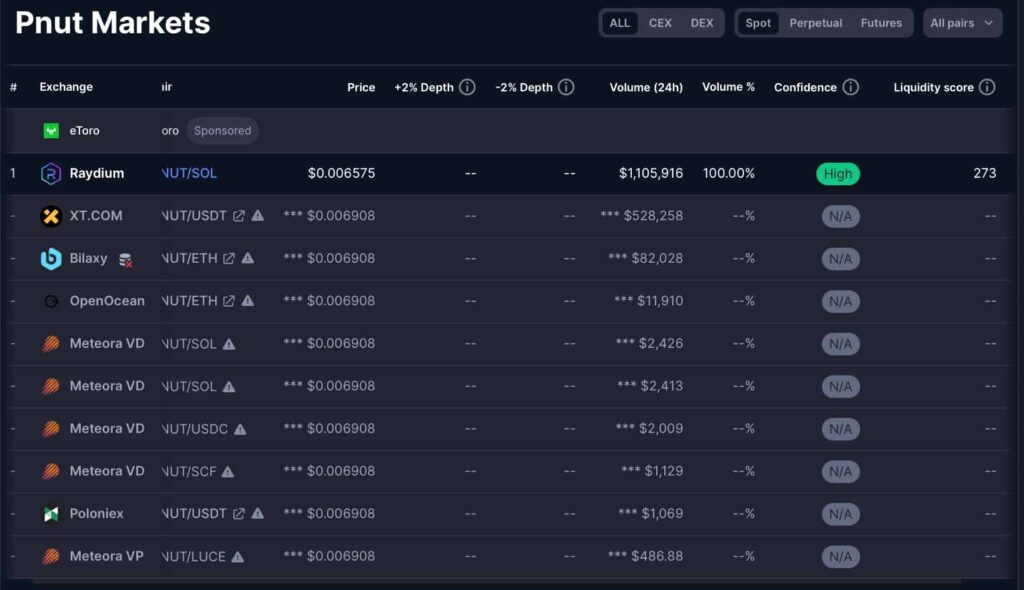The width and height of the screenshot is (1024, 590).
Task: Click the XT.COM exchange logo icon
Action: (51, 216)
